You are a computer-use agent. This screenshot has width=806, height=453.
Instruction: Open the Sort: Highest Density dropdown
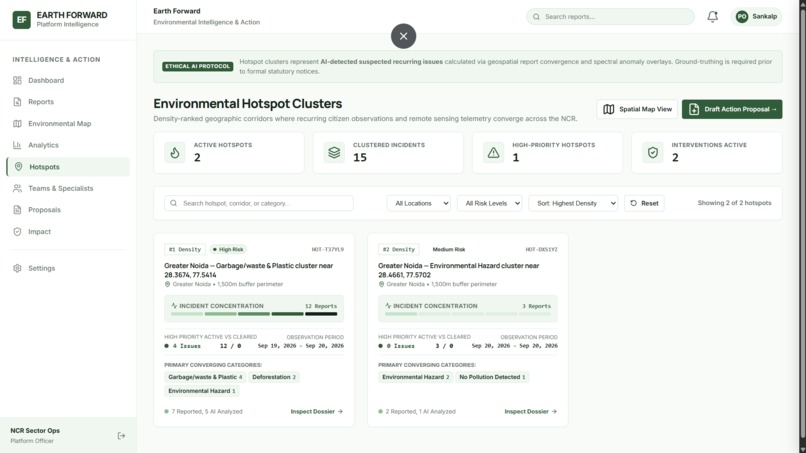tap(573, 203)
